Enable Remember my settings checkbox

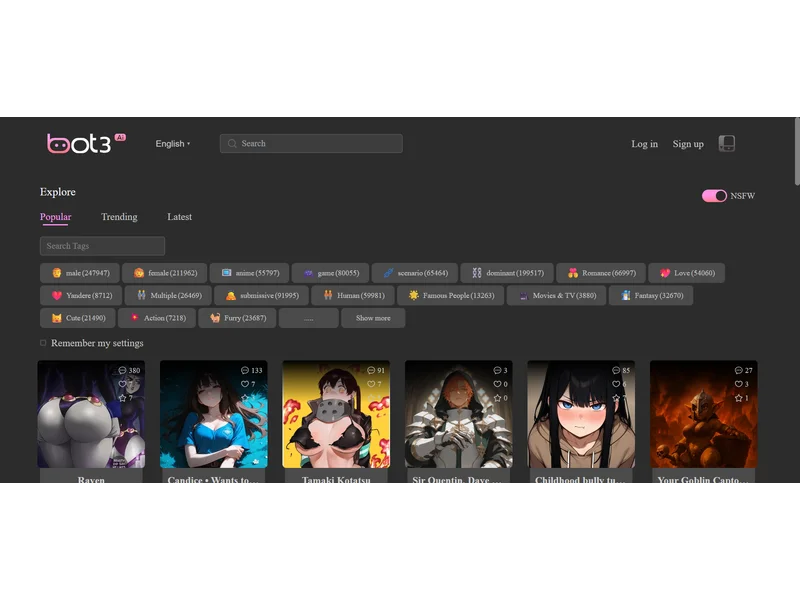[x=42, y=342]
